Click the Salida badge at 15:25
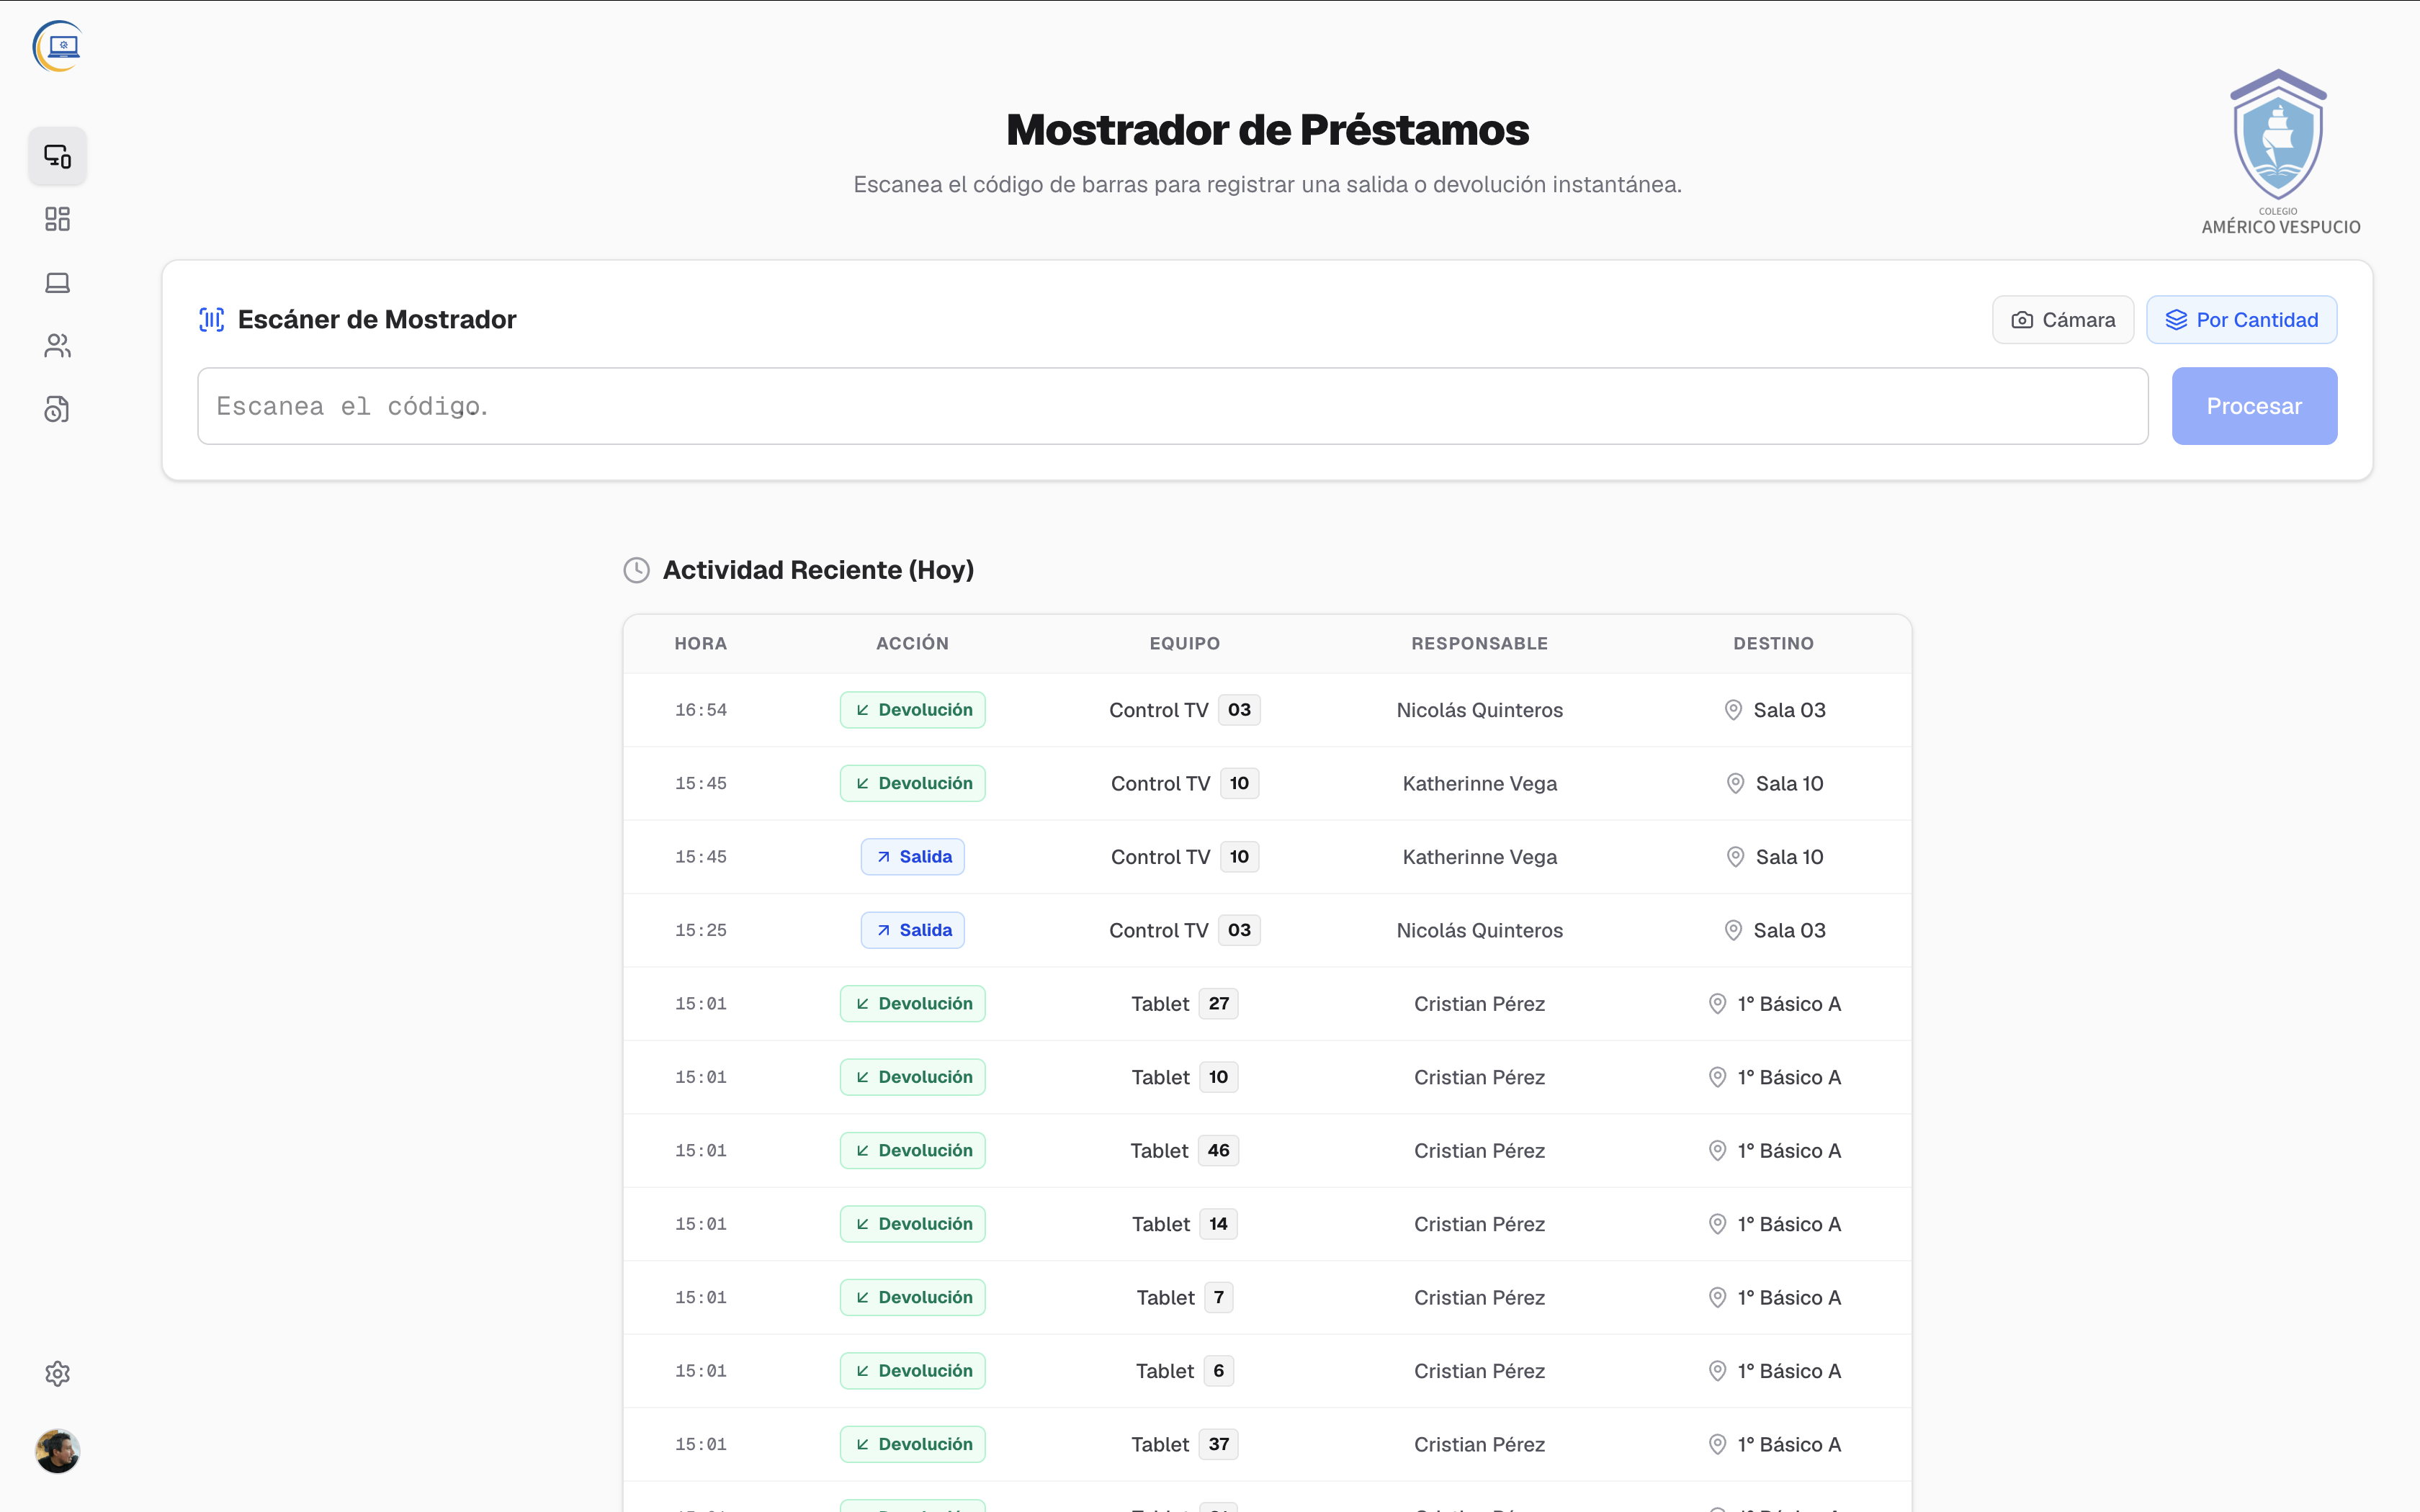The width and height of the screenshot is (2420, 1512). pyautogui.click(x=912, y=930)
